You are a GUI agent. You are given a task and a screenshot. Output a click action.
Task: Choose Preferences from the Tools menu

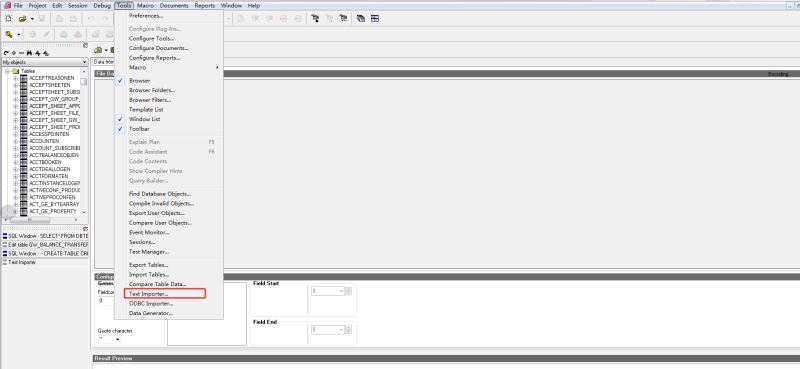pyautogui.click(x=146, y=16)
